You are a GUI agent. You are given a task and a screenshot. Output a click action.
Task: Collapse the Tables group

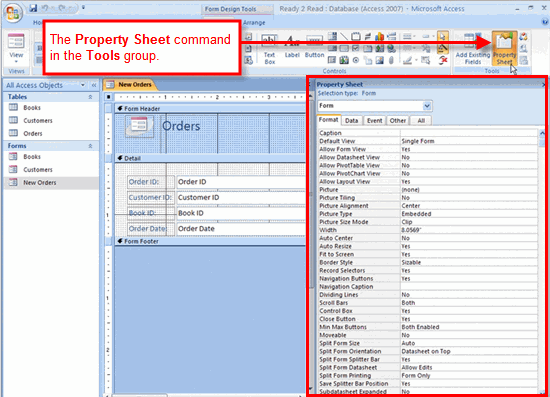(x=90, y=97)
